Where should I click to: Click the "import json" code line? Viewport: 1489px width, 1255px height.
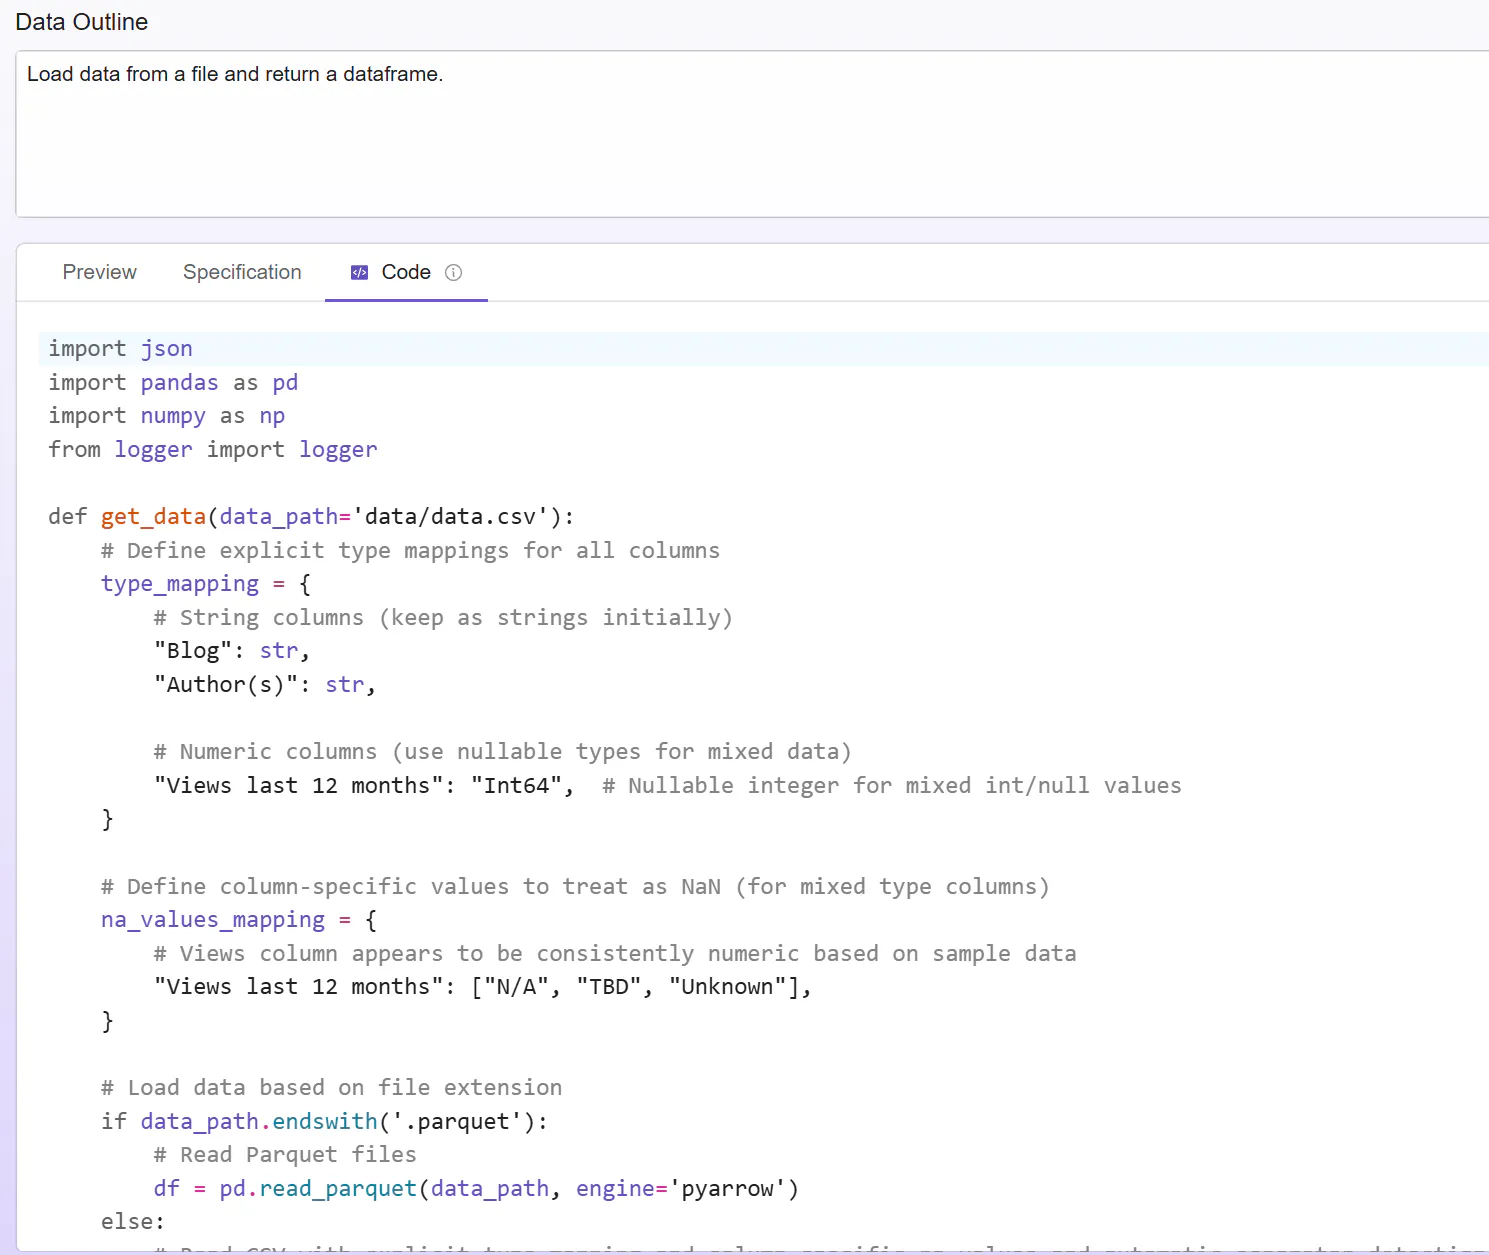pyautogui.click(x=121, y=349)
